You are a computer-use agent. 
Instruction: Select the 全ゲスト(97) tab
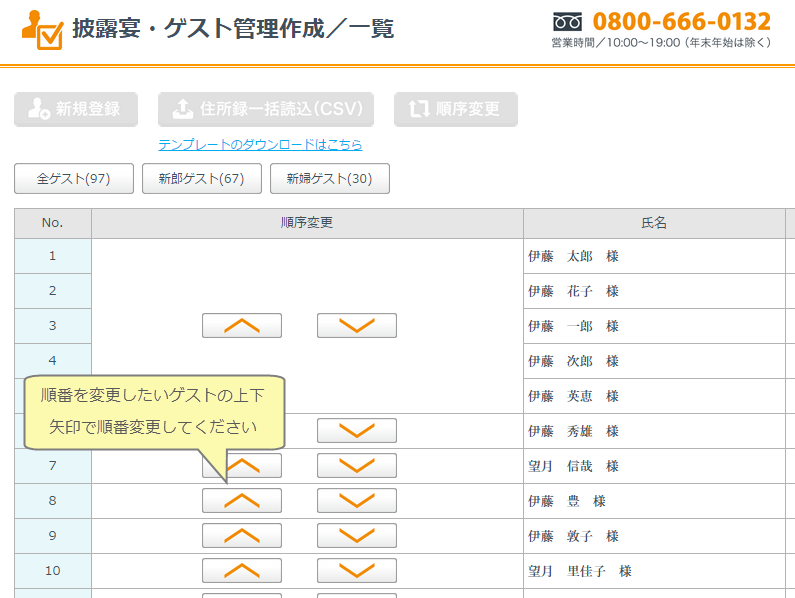pyautogui.click(x=73, y=179)
